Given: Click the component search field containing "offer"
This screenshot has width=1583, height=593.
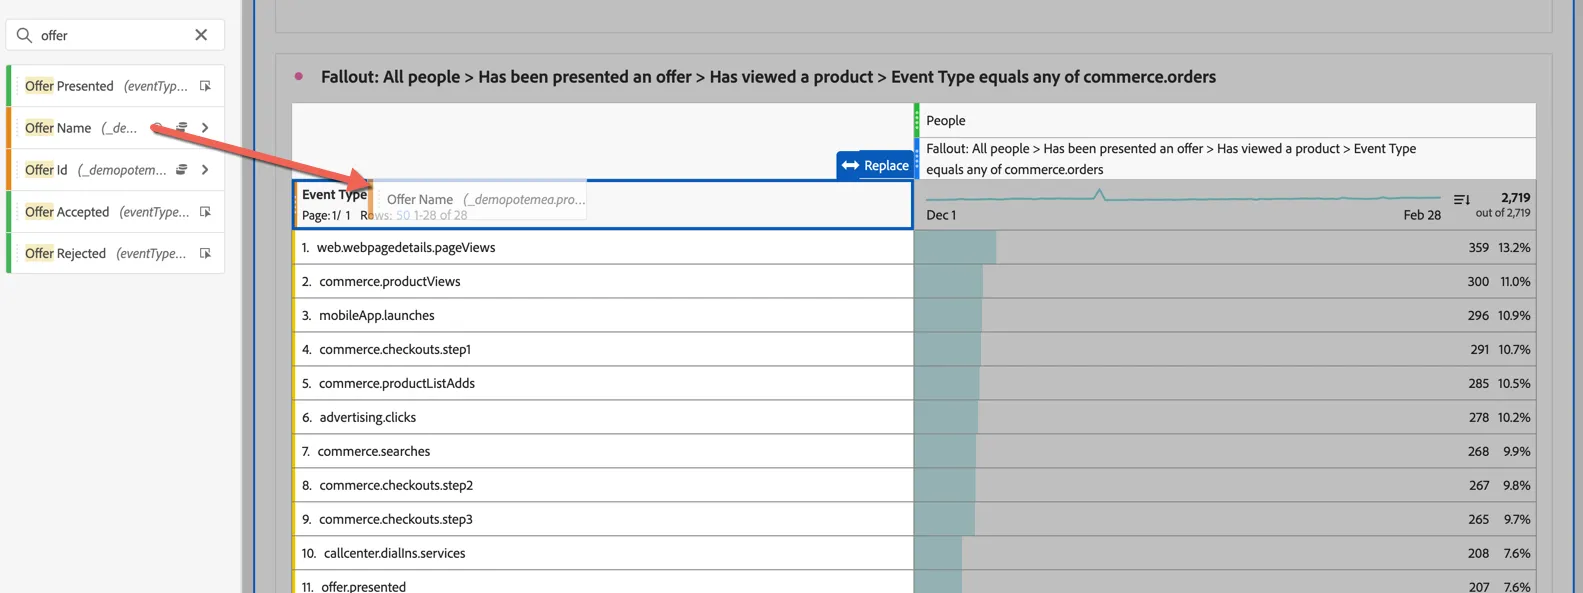Looking at the screenshot, I should (x=115, y=35).
